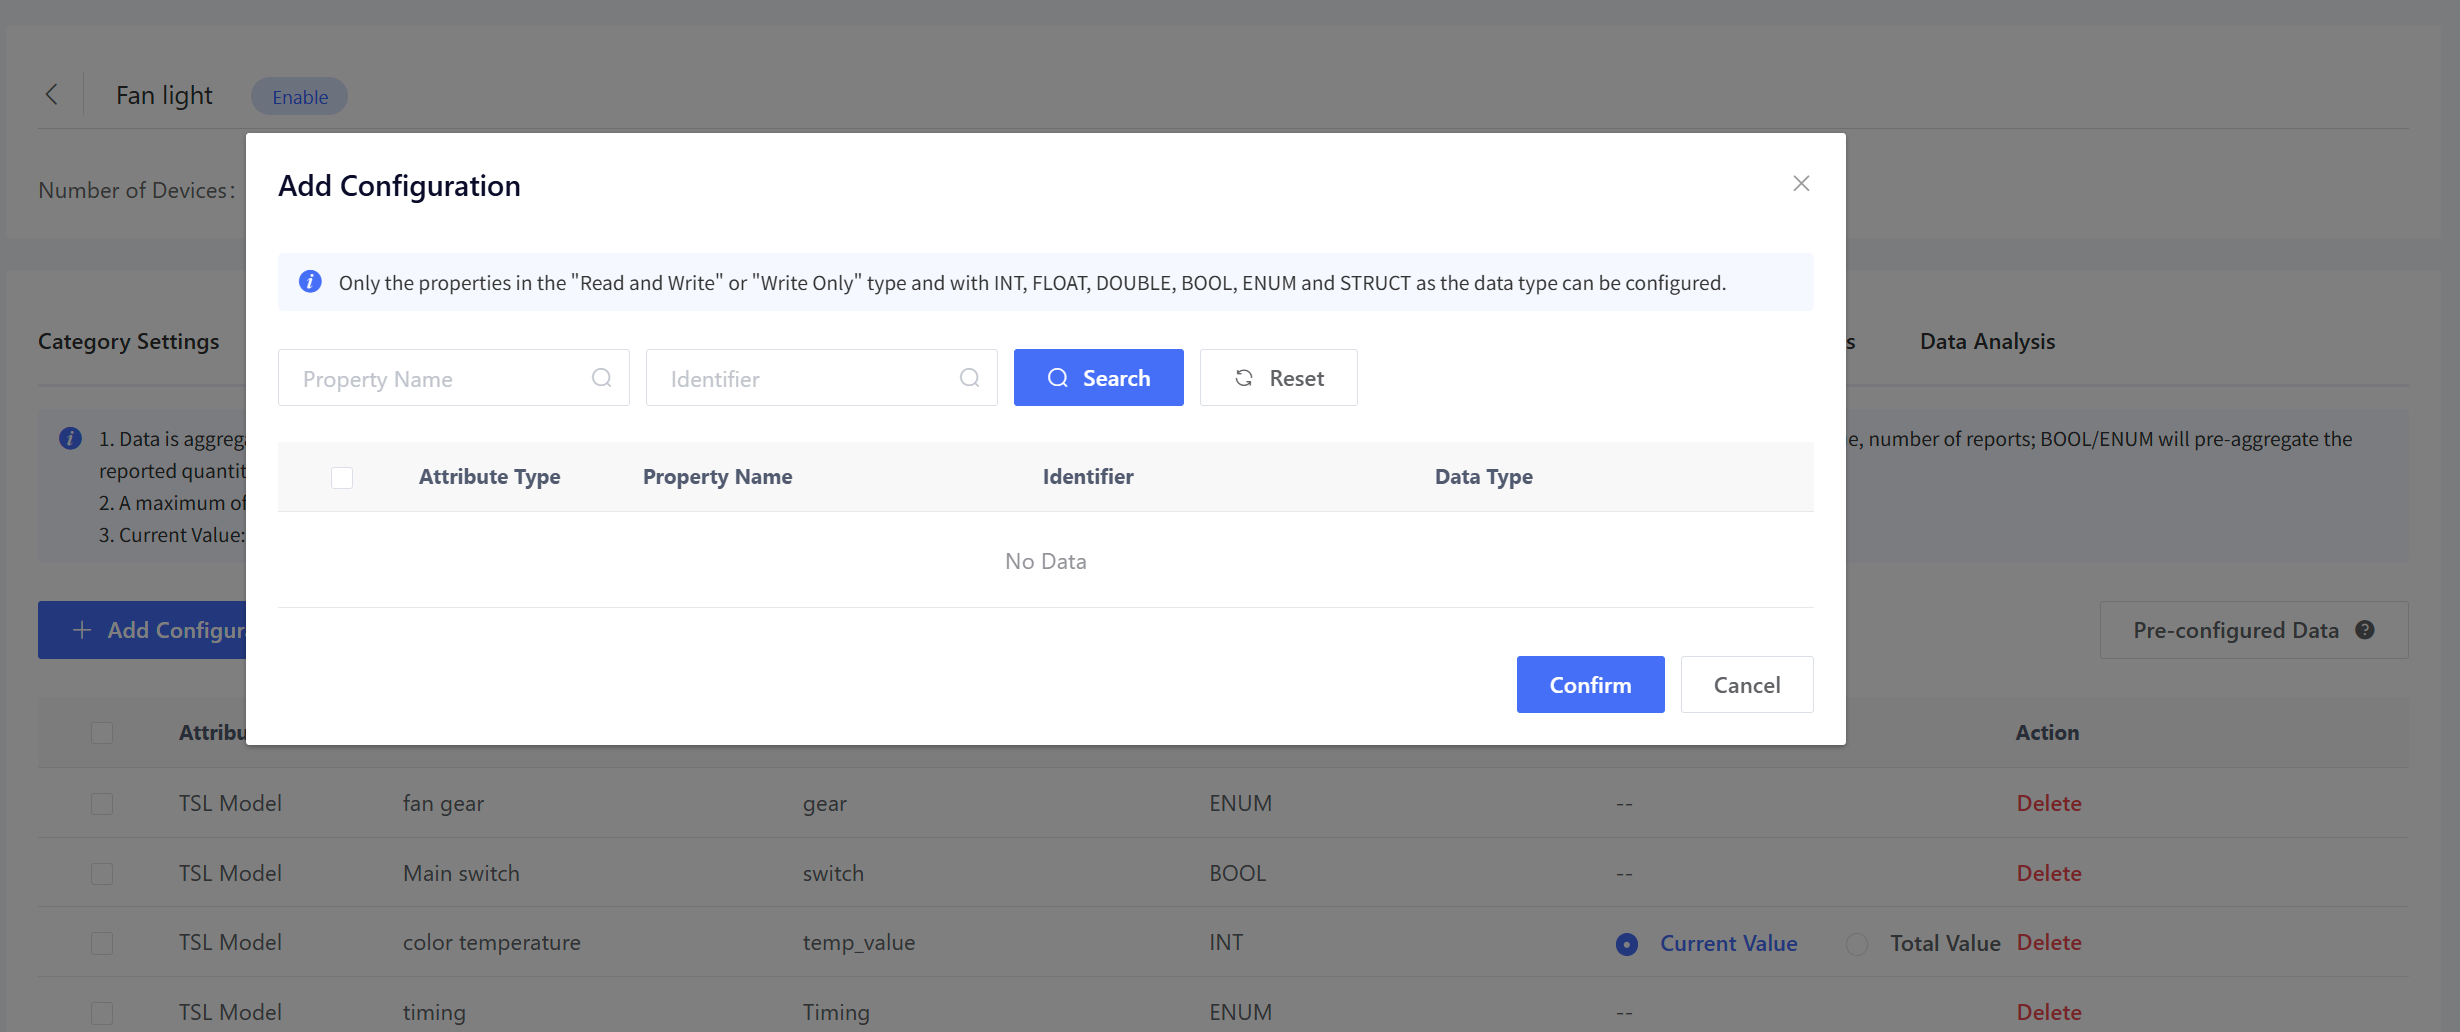The height and width of the screenshot is (1032, 2460).
Task: Toggle the select-all checkbox in dialog table header
Action: pyautogui.click(x=342, y=478)
